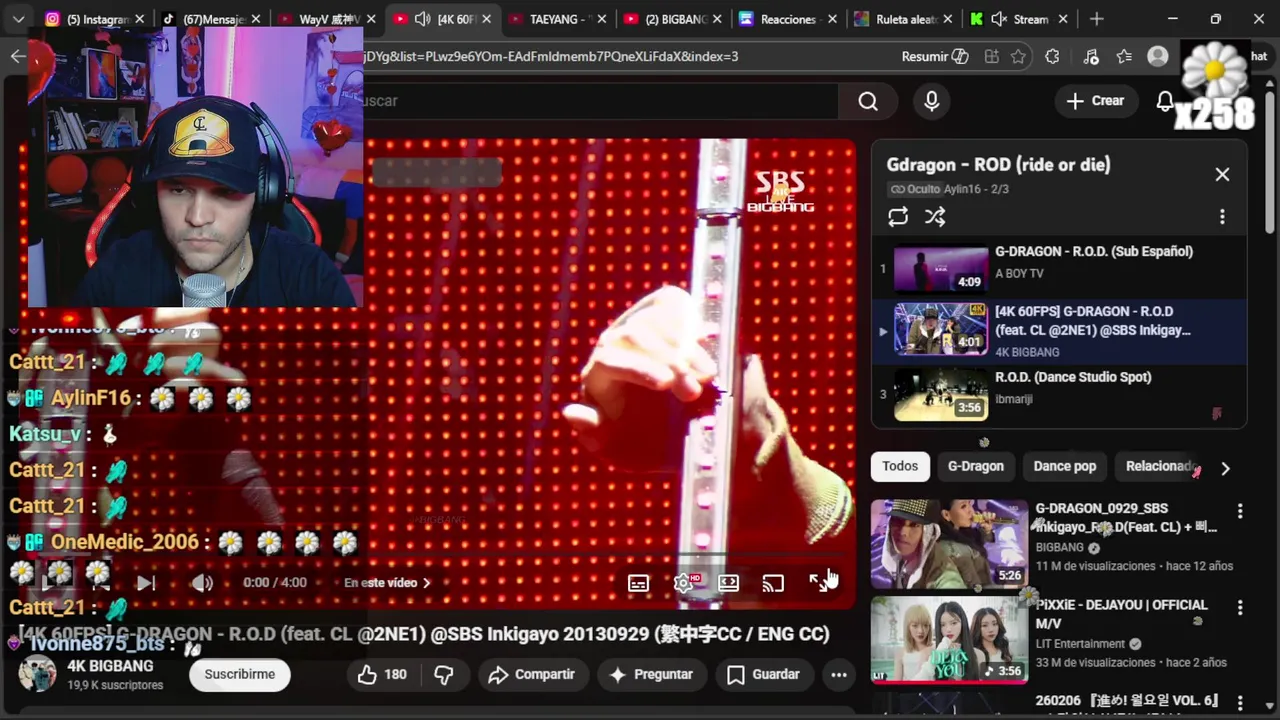Select the G-Dragon filter chip
The width and height of the screenshot is (1280, 720).
point(976,466)
